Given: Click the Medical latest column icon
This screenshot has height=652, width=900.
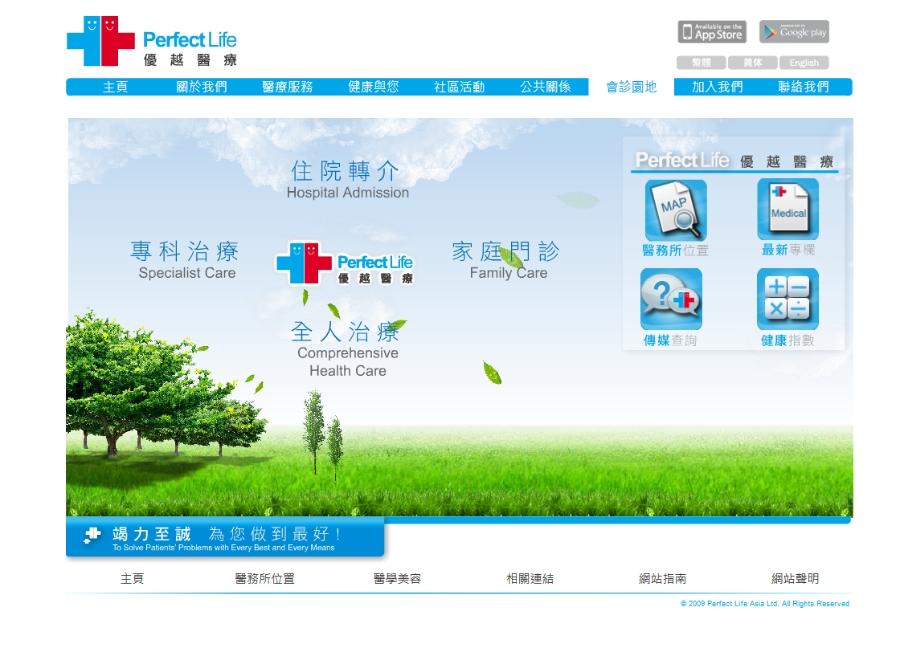Looking at the screenshot, I should pyautogui.click(x=788, y=209).
